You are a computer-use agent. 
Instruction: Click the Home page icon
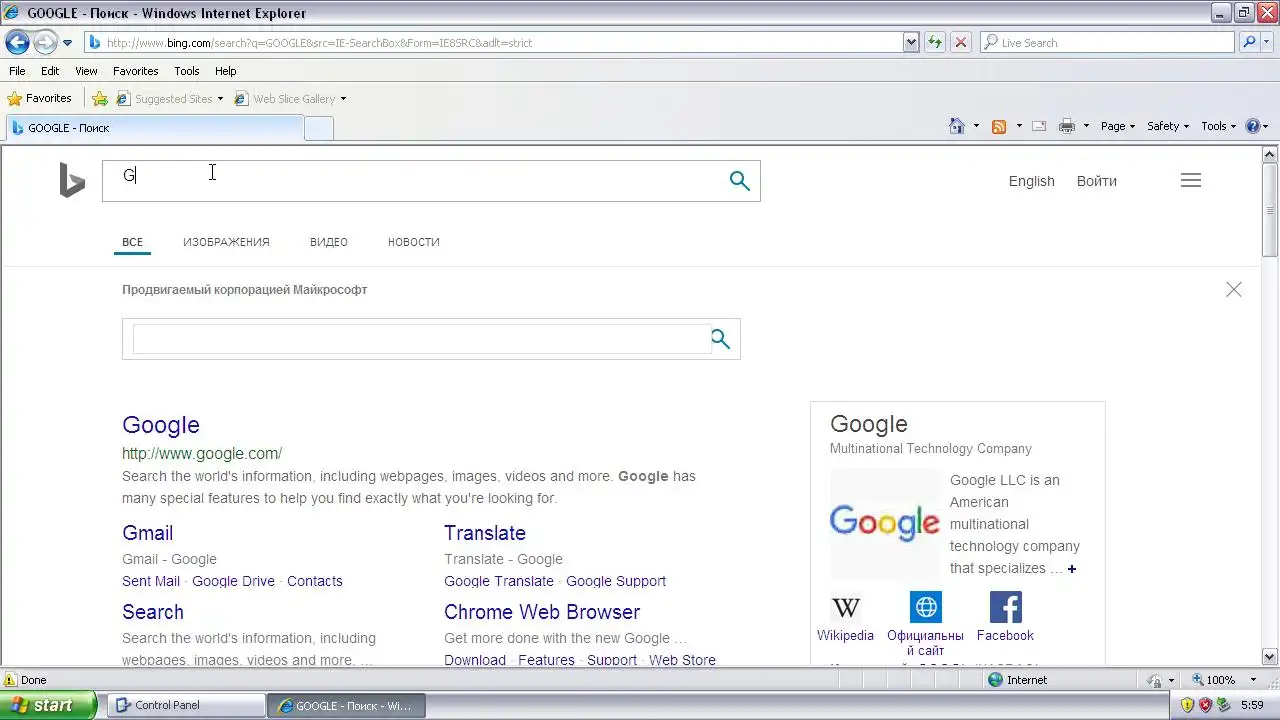(x=957, y=126)
